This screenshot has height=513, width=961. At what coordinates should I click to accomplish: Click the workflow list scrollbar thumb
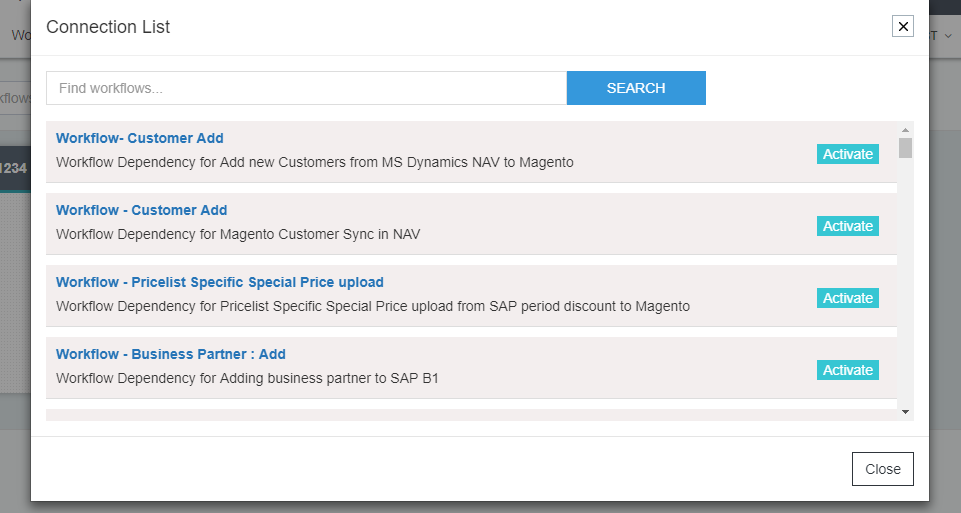pyautogui.click(x=905, y=148)
